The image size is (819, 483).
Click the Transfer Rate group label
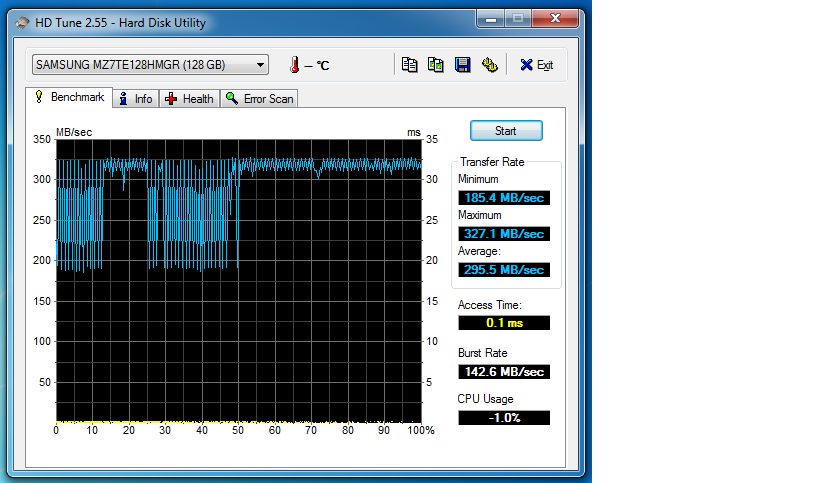[x=492, y=162]
